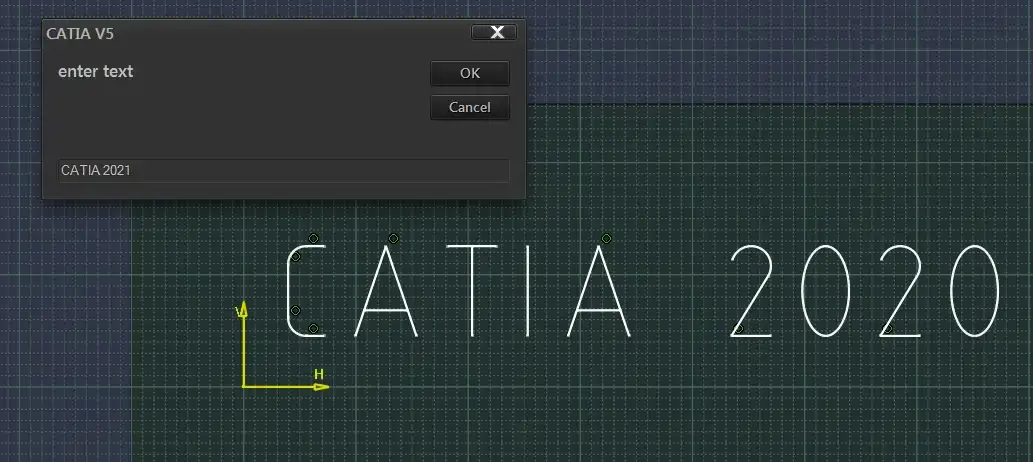1033x462 pixels.
Task: Close the CATIA V5 dialog with X
Action: [x=494, y=33]
